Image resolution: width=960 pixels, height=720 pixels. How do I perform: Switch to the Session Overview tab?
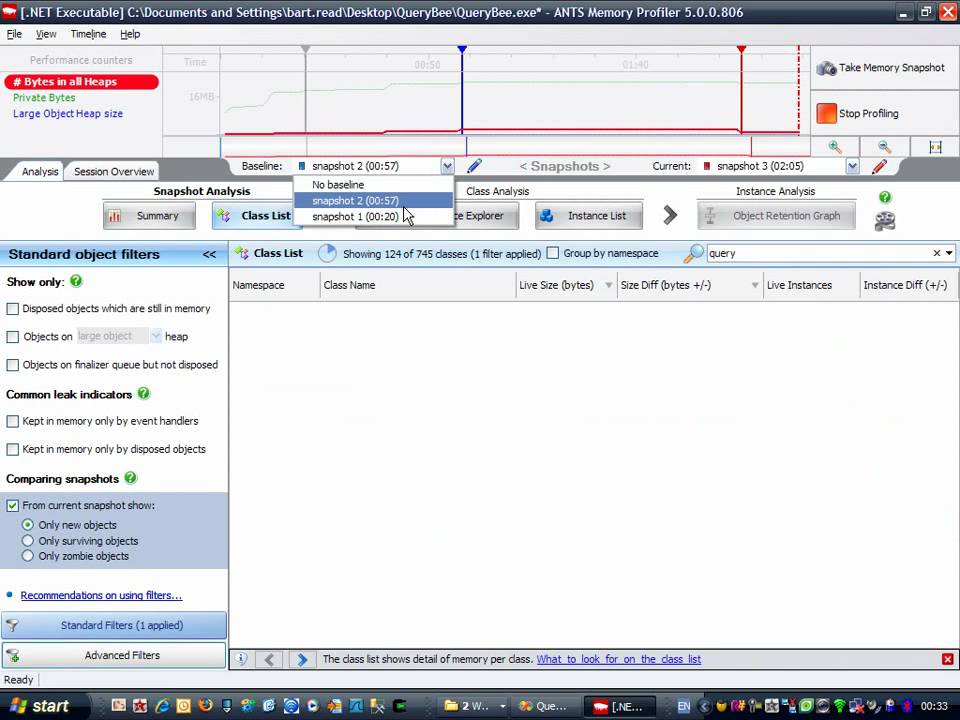[114, 171]
